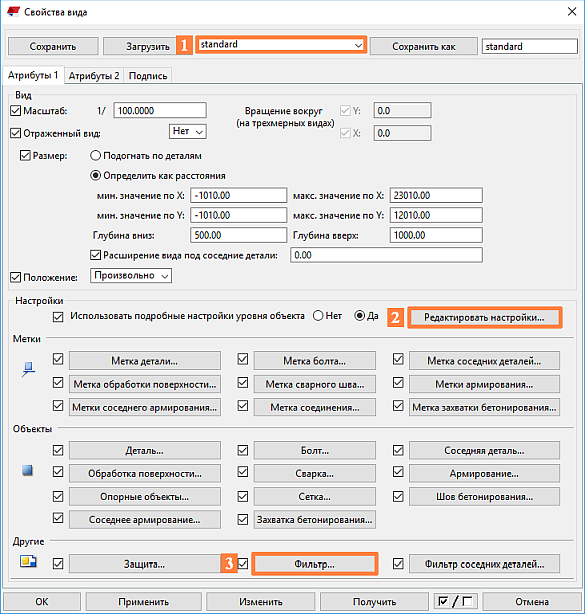Open Болт object settings

[315, 450]
